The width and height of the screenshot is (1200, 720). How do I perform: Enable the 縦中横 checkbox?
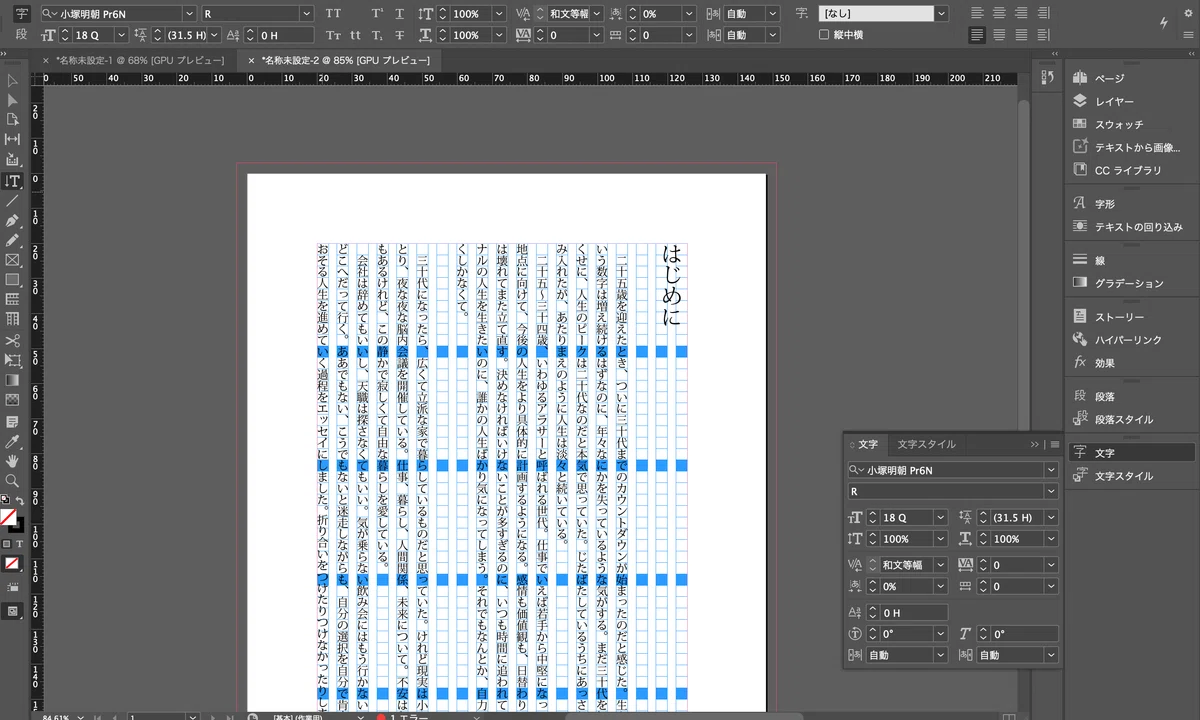[824, 35]
